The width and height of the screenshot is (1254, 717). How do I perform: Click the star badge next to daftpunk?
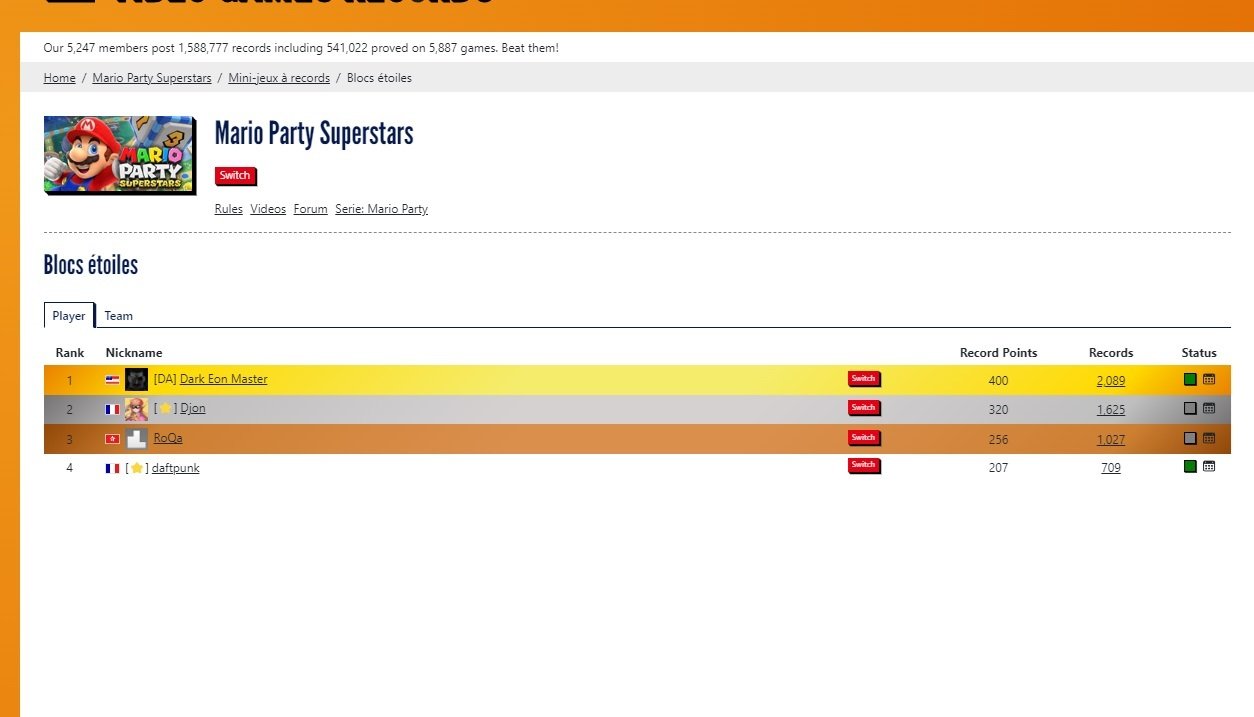click(x=137, y=468)
